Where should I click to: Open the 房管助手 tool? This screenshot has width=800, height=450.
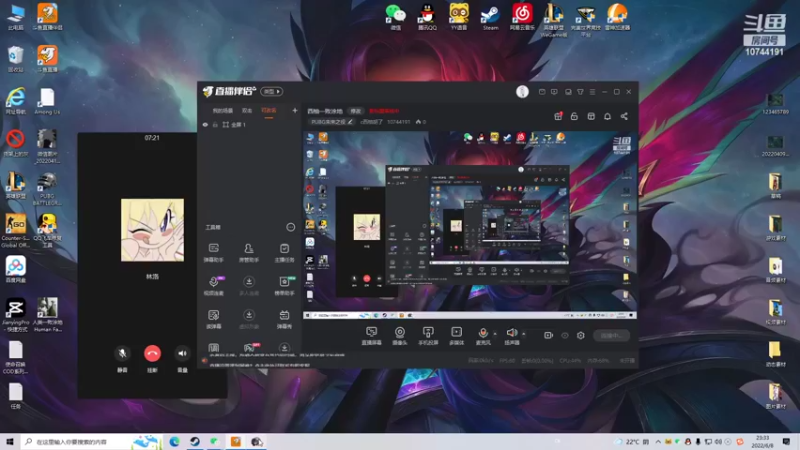click(249, 253)
